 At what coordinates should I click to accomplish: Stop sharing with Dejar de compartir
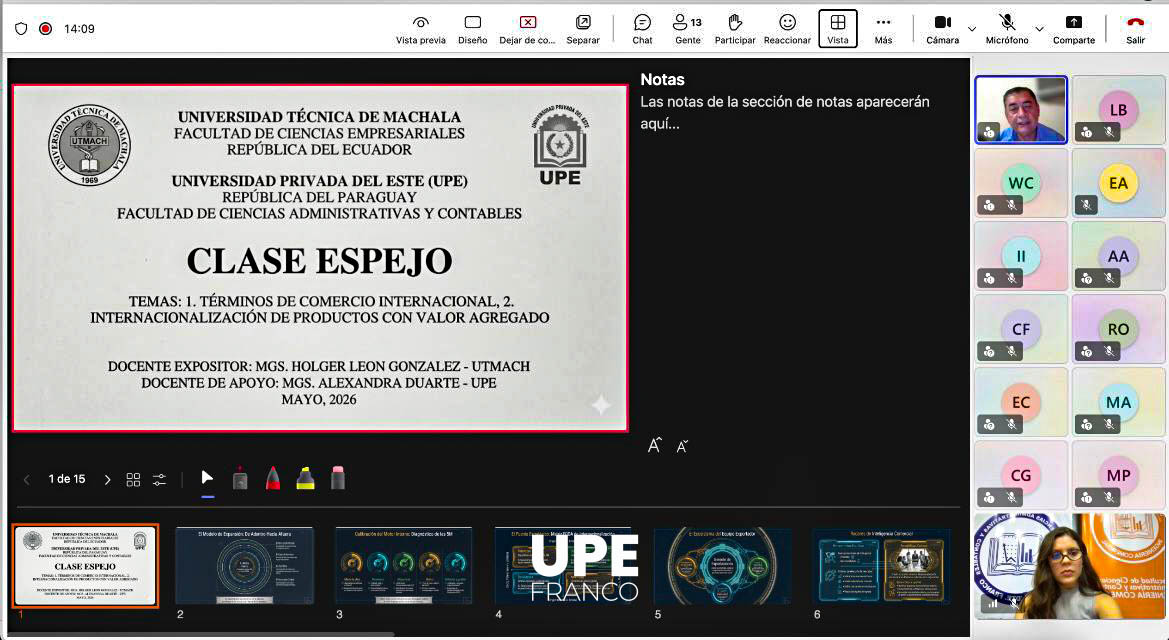(527, 29)
